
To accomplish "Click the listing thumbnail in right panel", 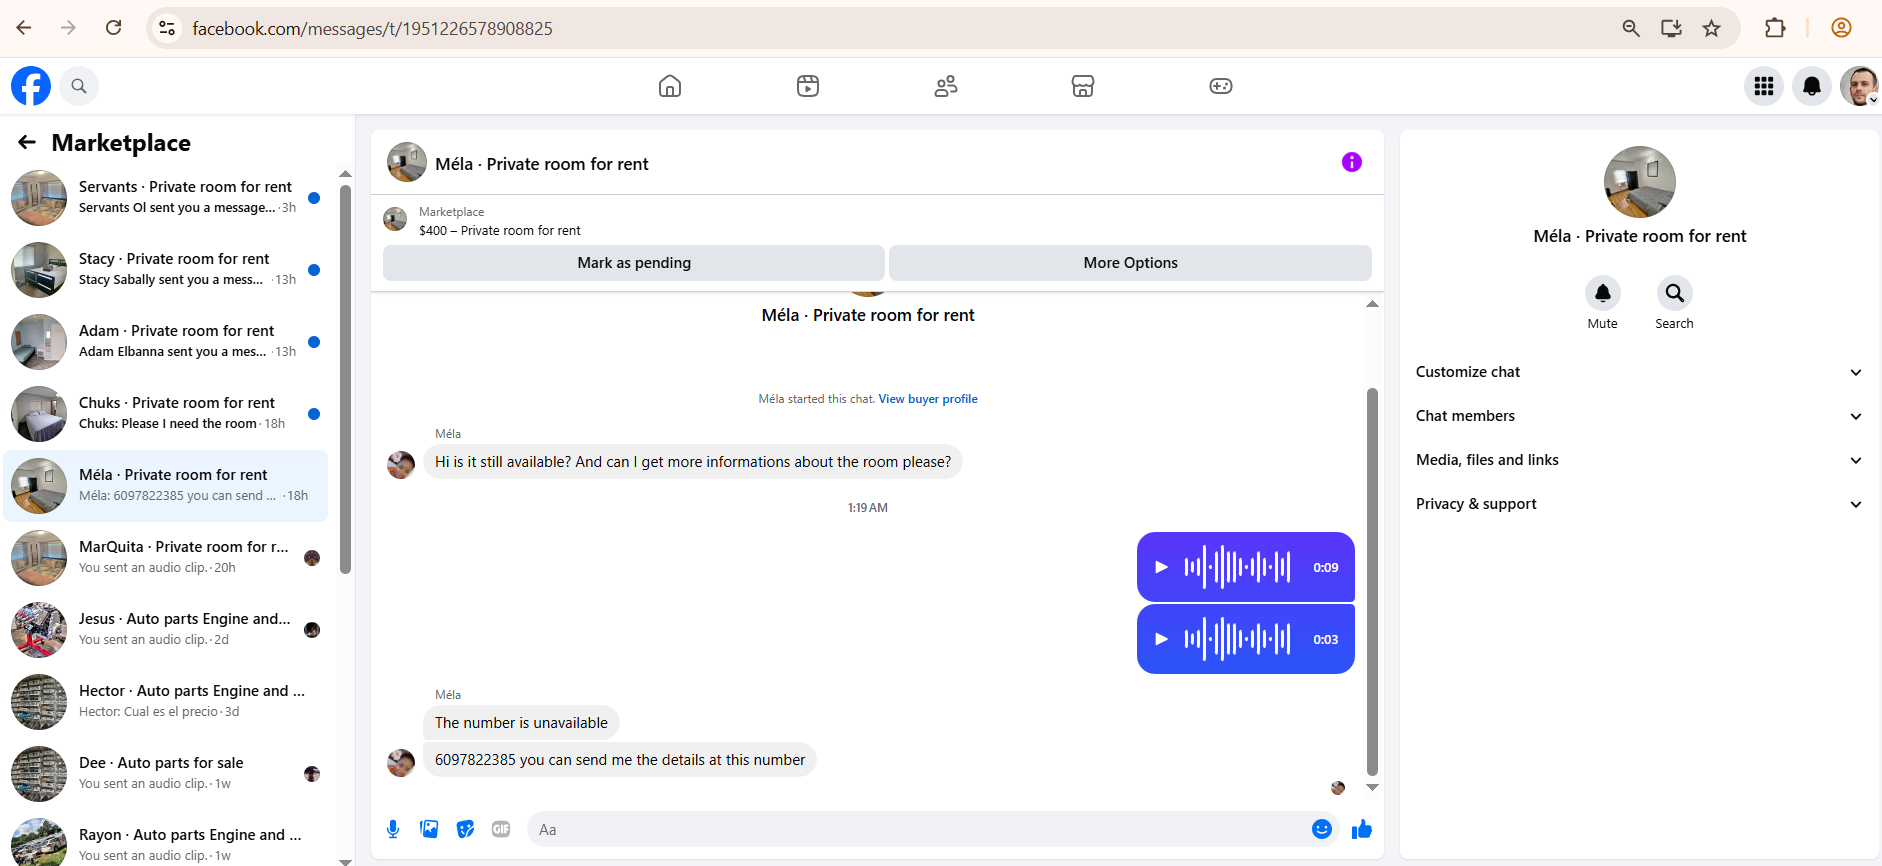I will 1640,182.
